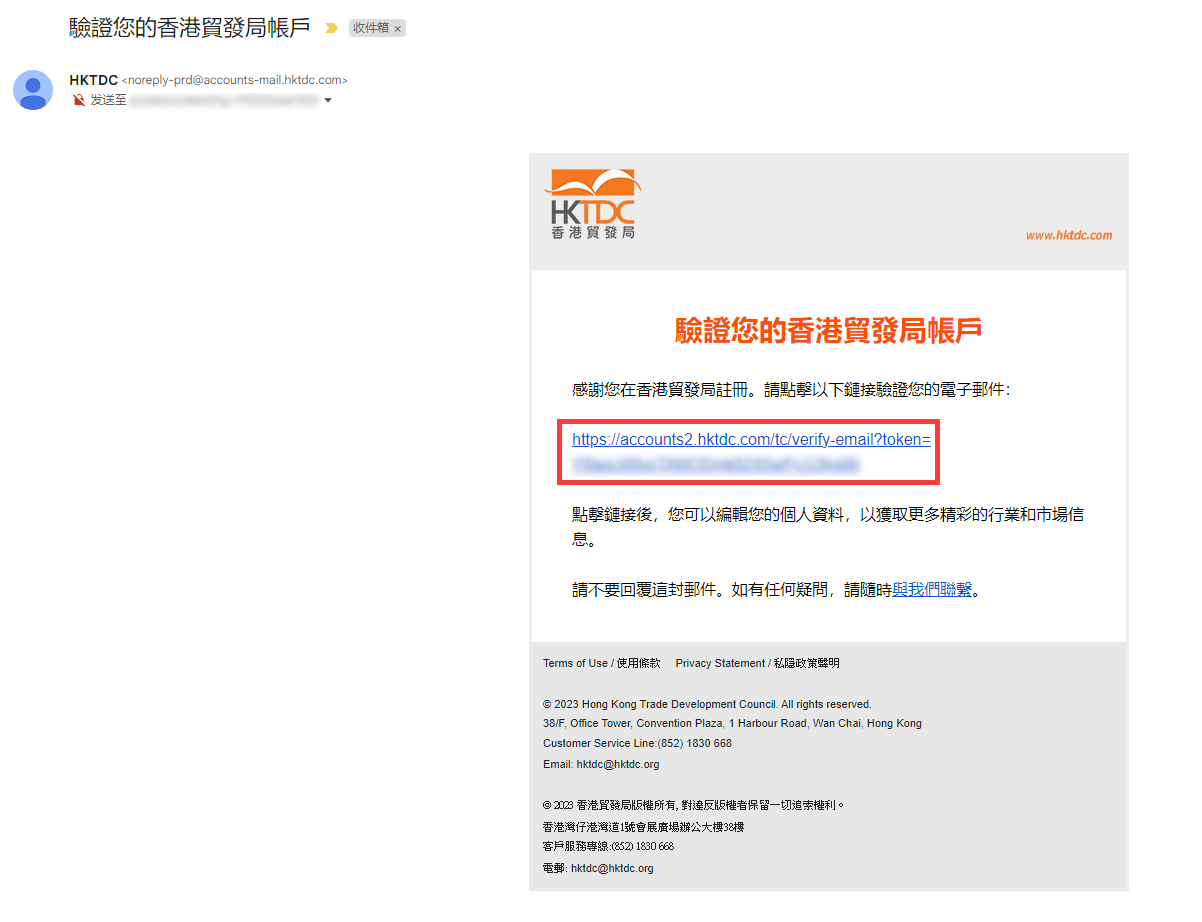Click the orange heading 驗證您的香港貿發局帳戶
The image size is (1202, 922).
click(x=828, y=331)
